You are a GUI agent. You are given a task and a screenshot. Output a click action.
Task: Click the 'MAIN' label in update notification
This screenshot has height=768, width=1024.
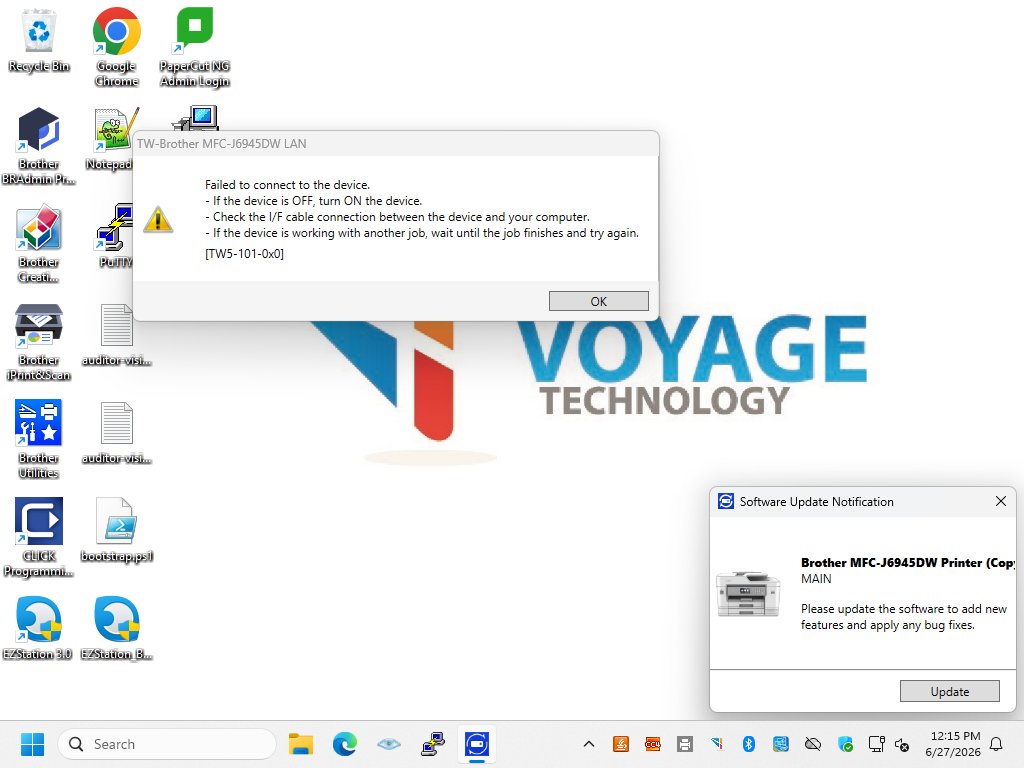[816, 579]
